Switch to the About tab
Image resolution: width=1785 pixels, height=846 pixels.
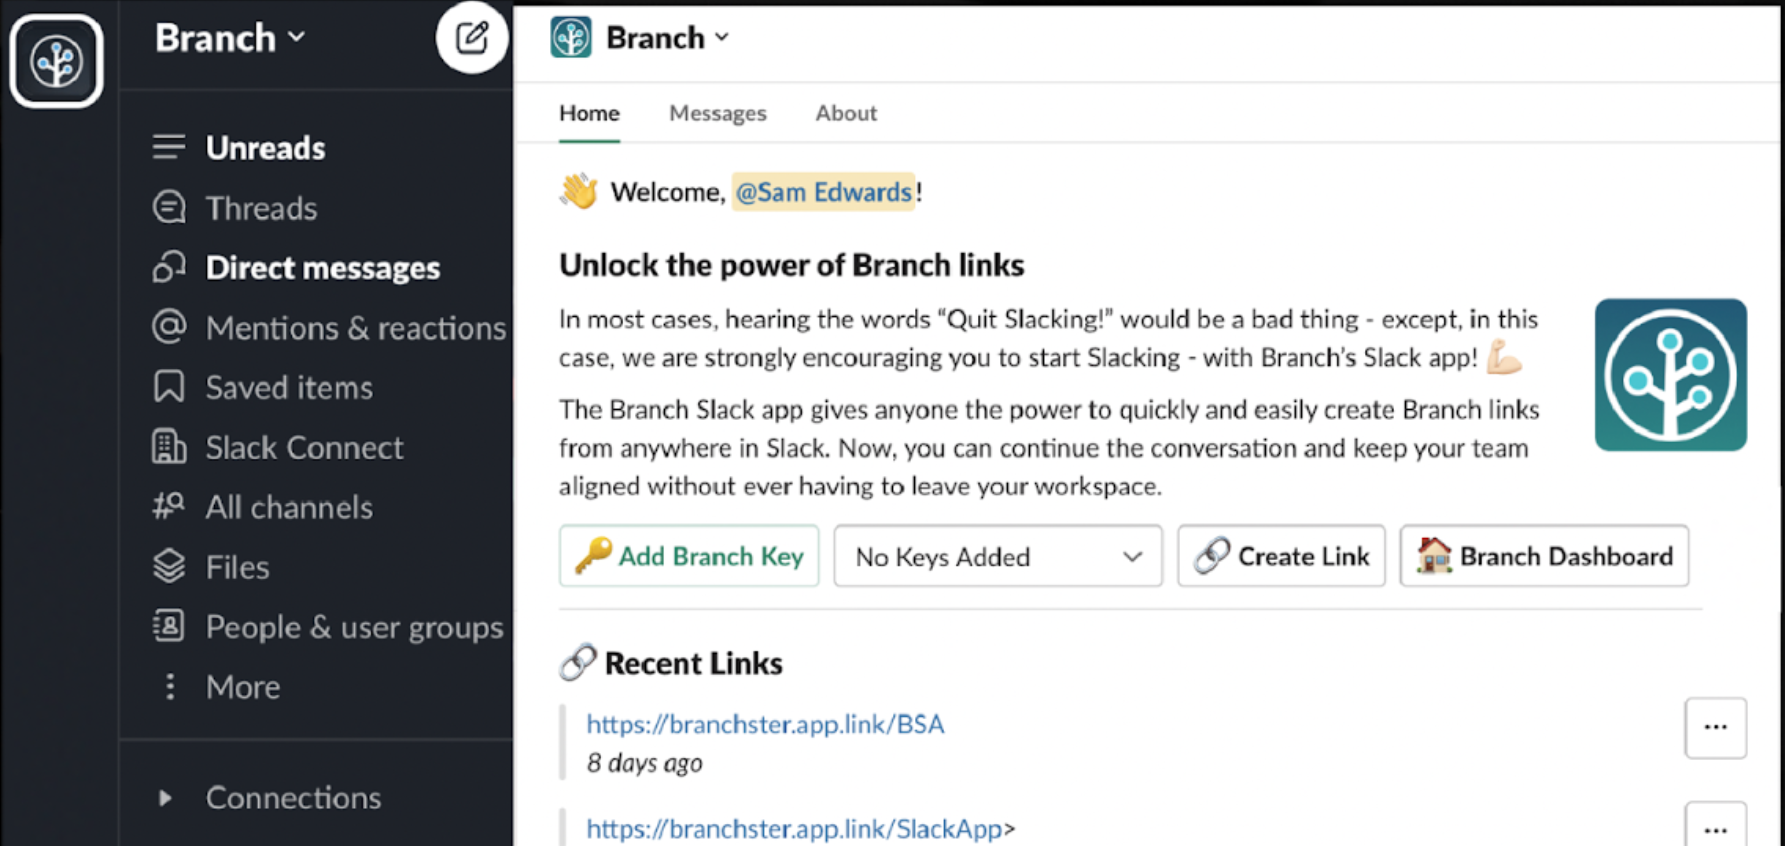click(x=846, y=114)
